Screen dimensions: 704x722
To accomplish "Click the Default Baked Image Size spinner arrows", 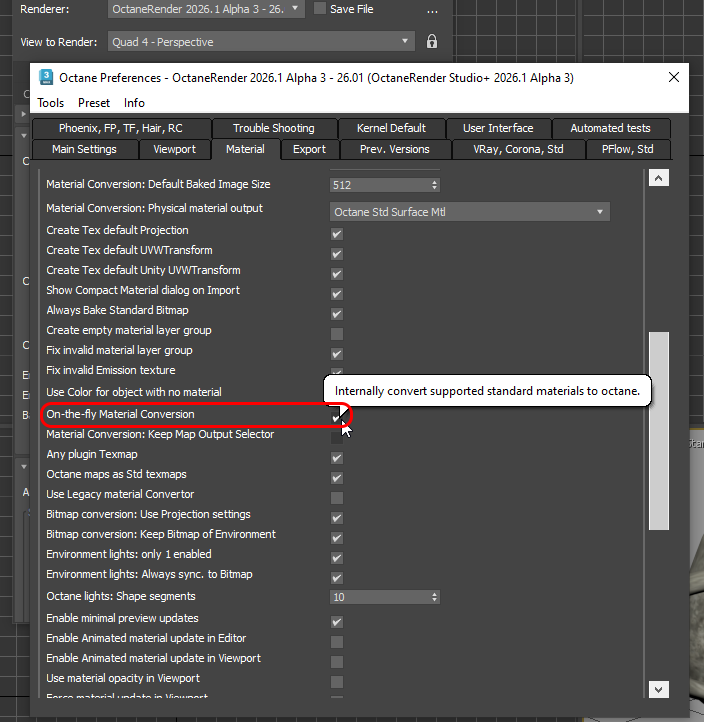I will point(434,185).
